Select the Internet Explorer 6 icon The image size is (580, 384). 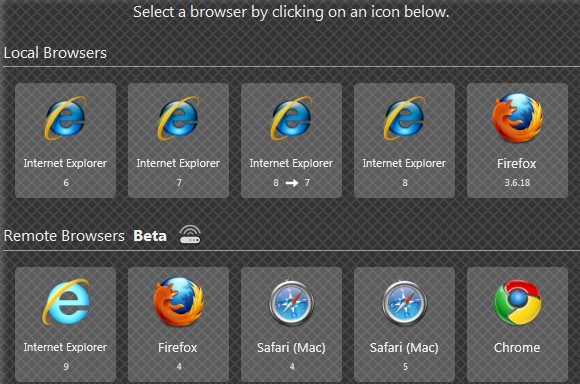point(65,118)
